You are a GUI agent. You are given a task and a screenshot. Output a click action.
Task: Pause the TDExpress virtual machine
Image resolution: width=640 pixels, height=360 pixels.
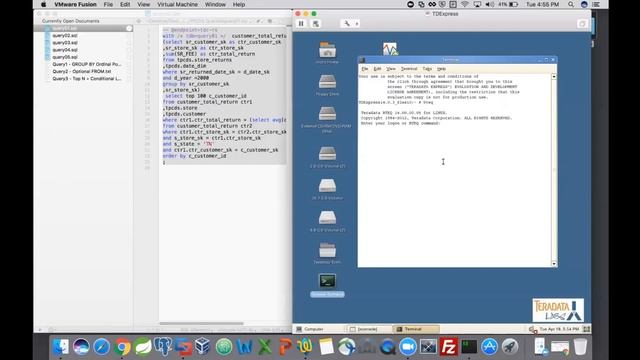[301, 24]
